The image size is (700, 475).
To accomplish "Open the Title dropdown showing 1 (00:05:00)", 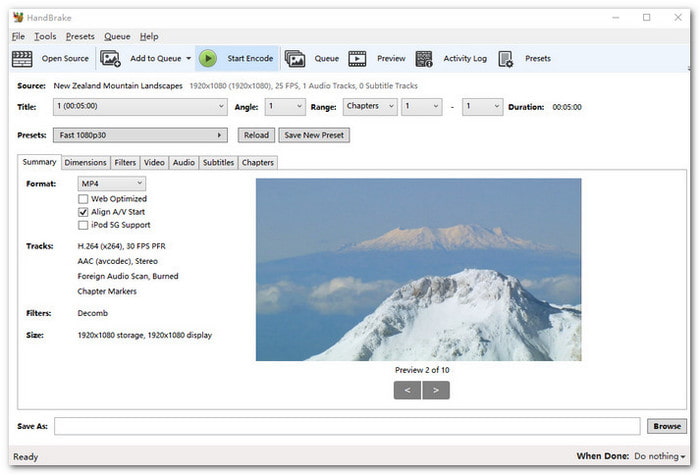I will (x=140, y=107).
